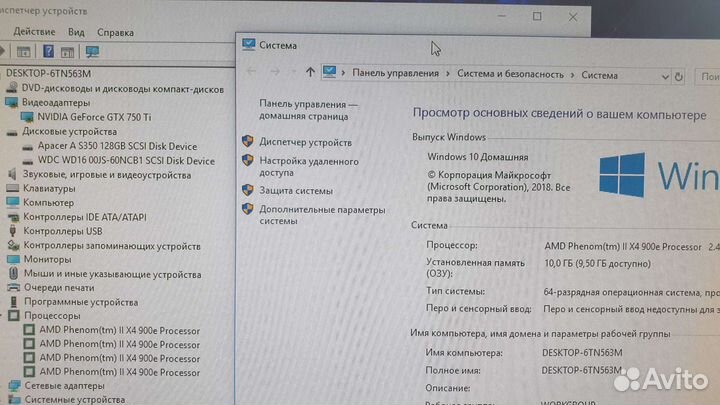The width and height of the screenshot is (720, 405).
Task: Click the breadcrumb chevron after the computer icon
Action: click(x=343, y=73)
